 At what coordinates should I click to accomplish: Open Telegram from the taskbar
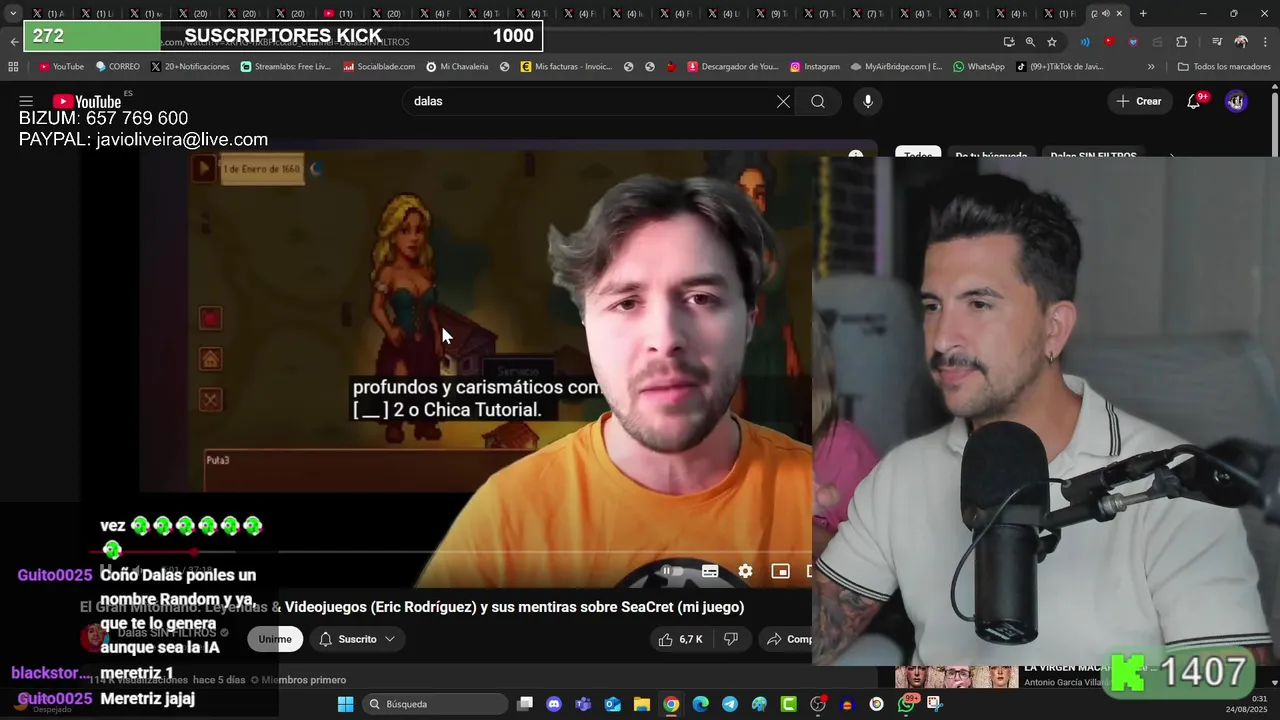click(x=730, y=704)
